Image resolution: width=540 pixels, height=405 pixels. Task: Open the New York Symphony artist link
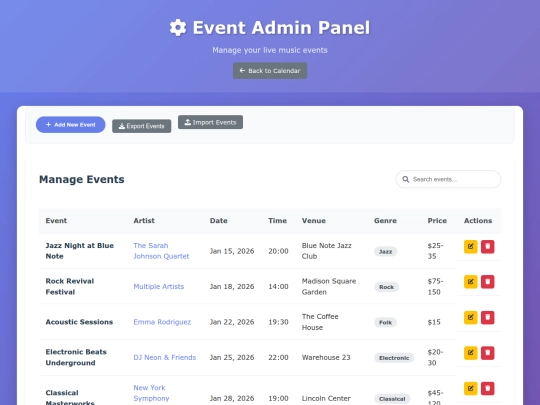(x=151, y=393)
